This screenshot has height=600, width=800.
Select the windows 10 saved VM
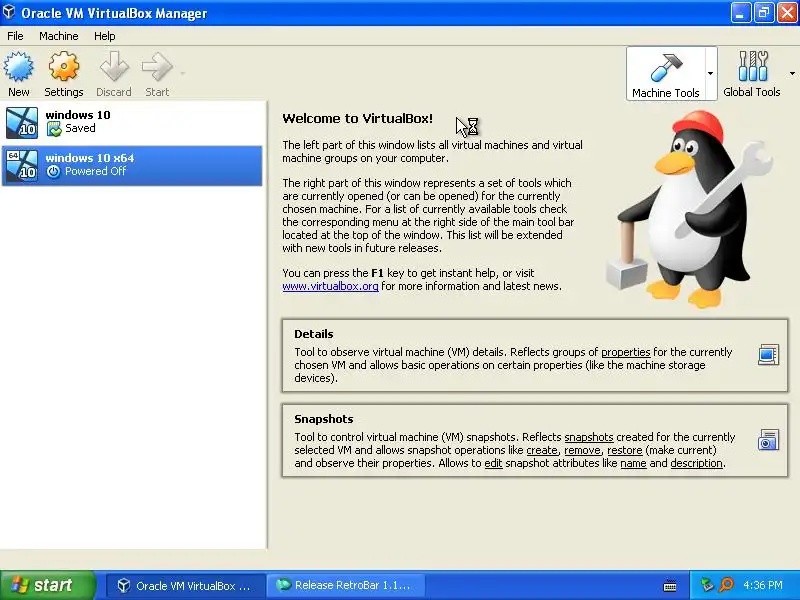pyautogui.click(x=132, y=122)
